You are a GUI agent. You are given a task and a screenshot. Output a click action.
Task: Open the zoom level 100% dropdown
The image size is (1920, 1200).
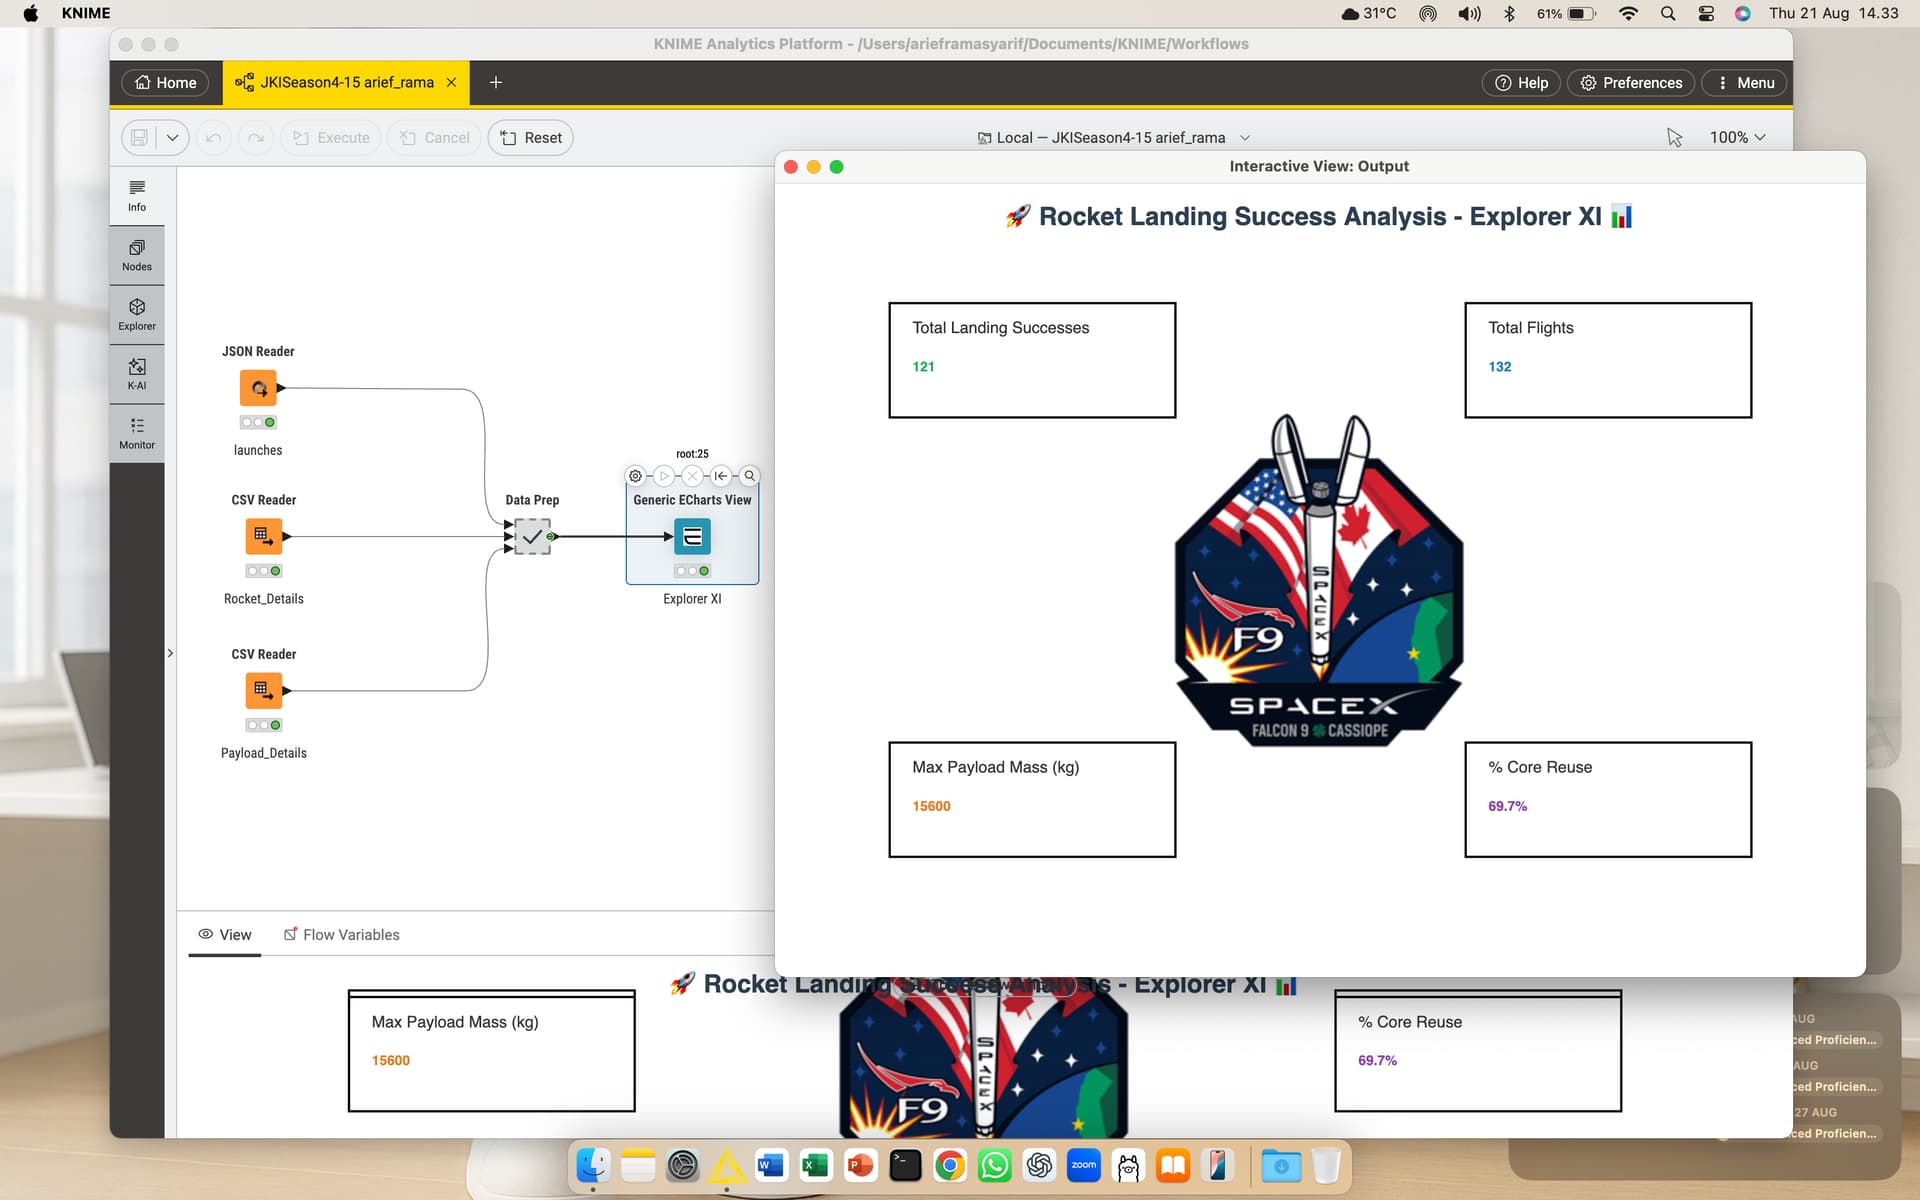tap(1737, 138)
